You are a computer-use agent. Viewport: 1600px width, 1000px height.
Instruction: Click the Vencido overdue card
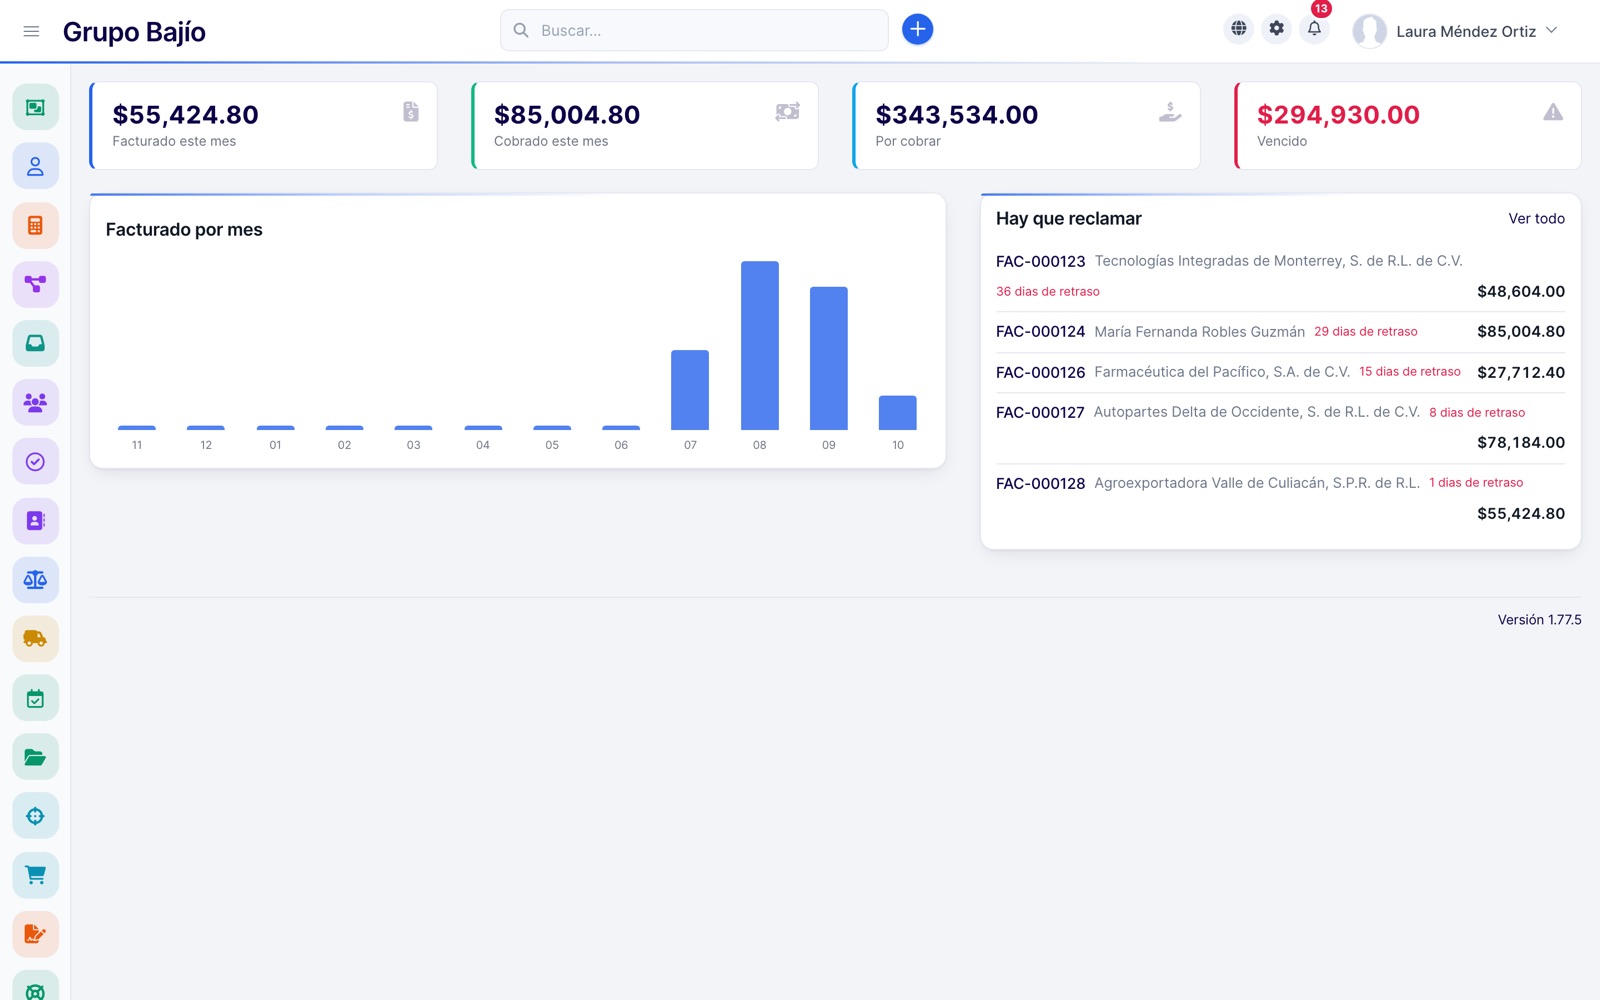tap(1408, 126)
